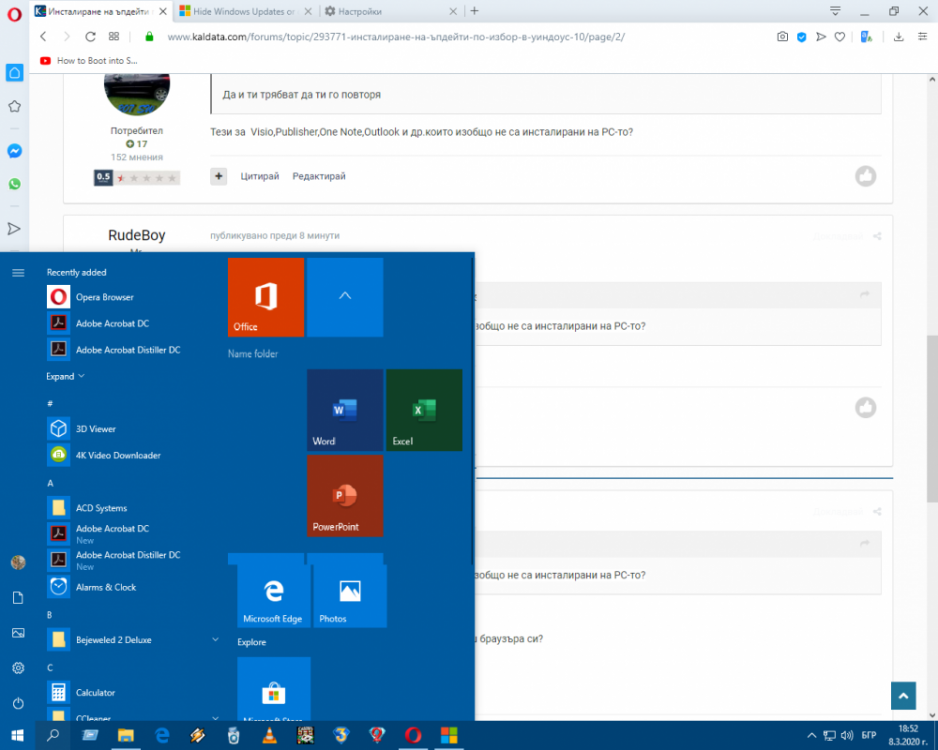Launch Word from the Start tile

[345, 410]
